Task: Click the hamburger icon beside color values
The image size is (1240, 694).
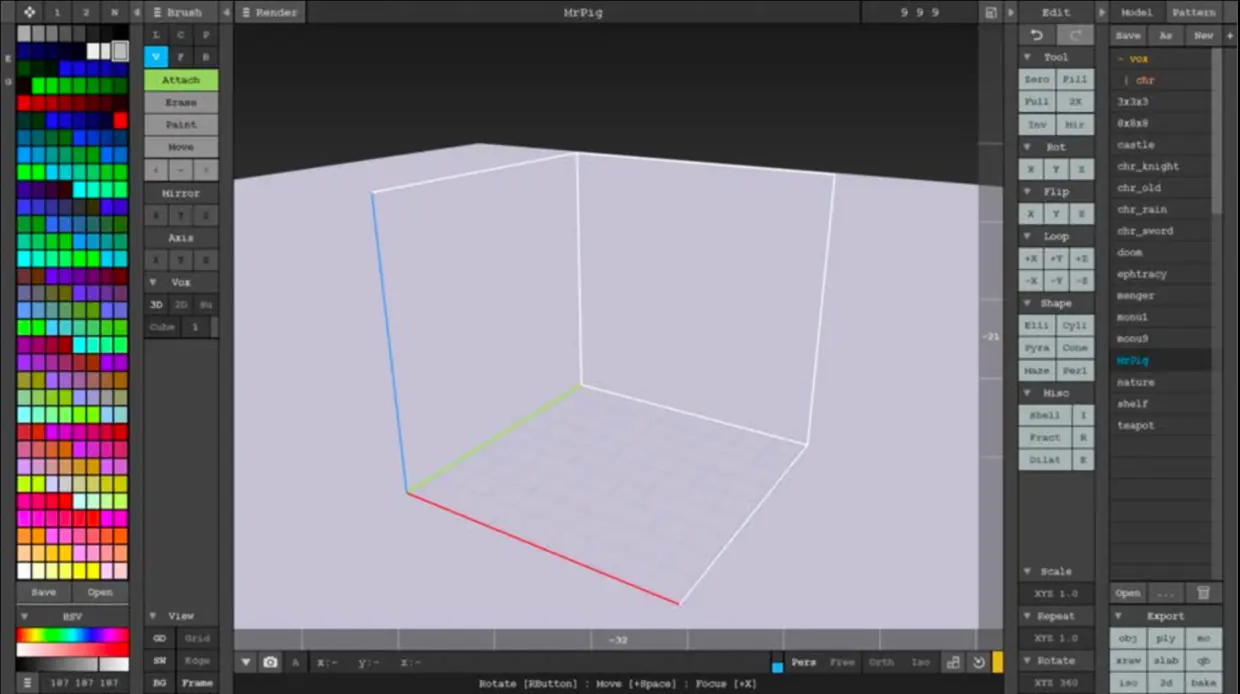Action: coord(29,683)
